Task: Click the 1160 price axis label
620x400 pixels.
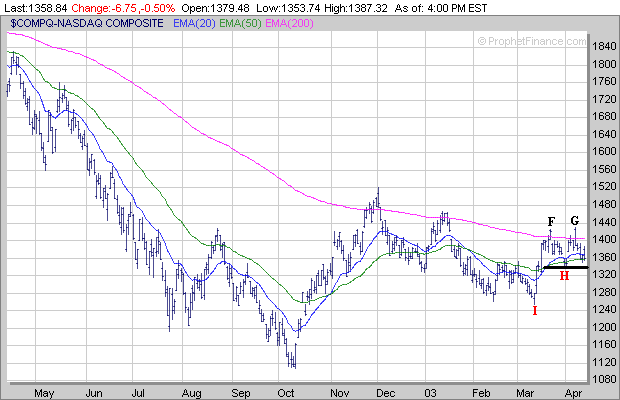Action: click(x=604, y=344)
